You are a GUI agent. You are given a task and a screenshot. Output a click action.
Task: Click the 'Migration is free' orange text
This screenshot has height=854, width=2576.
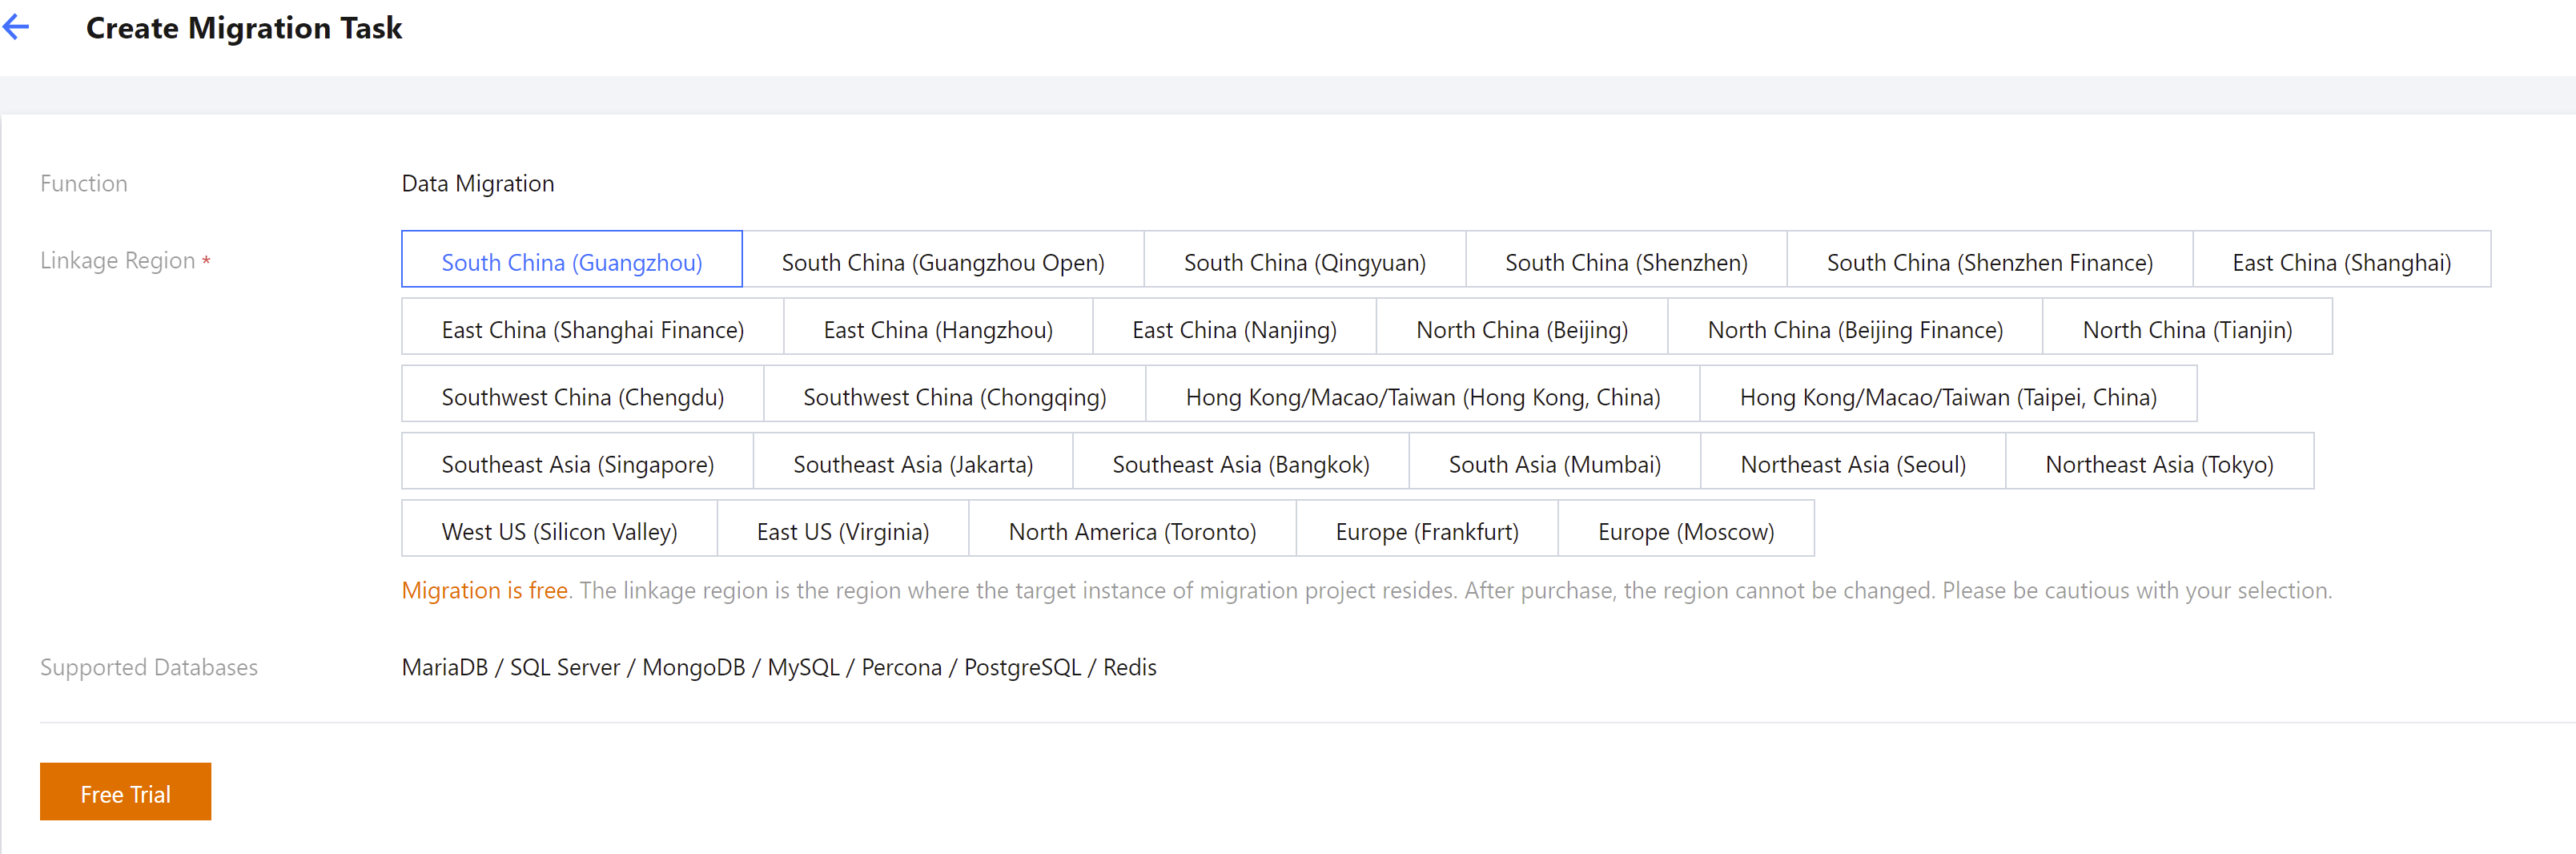point(485,591)
